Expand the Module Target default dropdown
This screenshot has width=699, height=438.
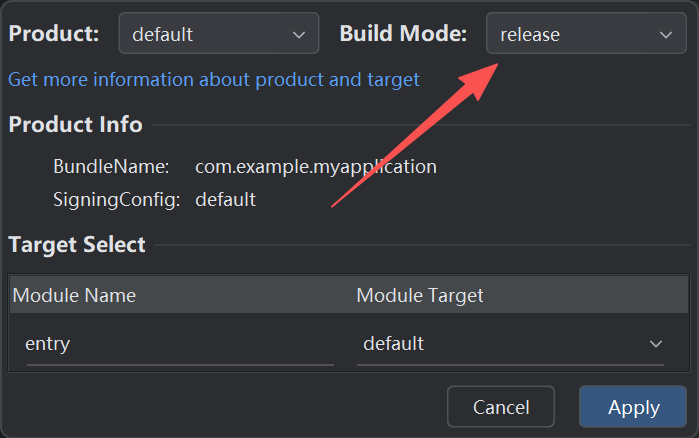[x=510, y=344]
